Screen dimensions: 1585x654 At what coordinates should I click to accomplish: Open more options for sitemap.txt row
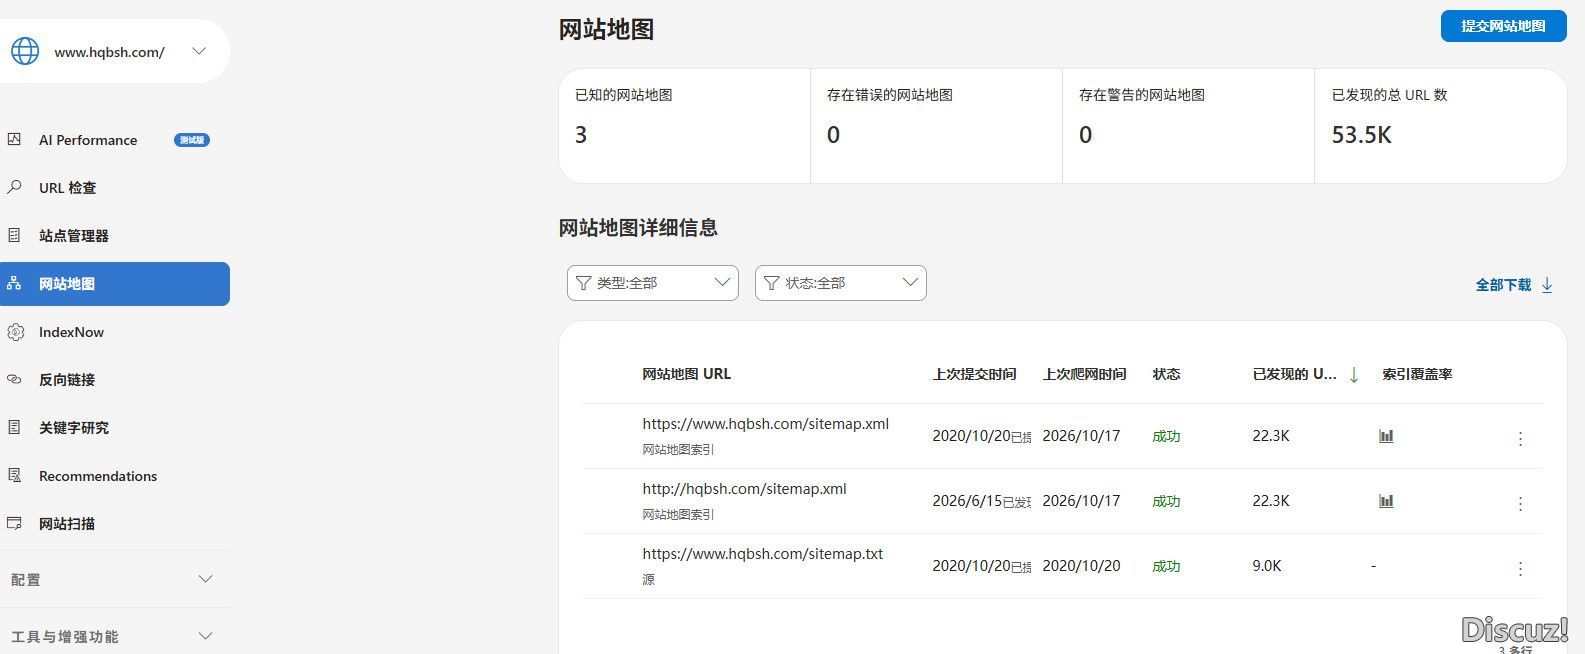[x=1520, y=568]
